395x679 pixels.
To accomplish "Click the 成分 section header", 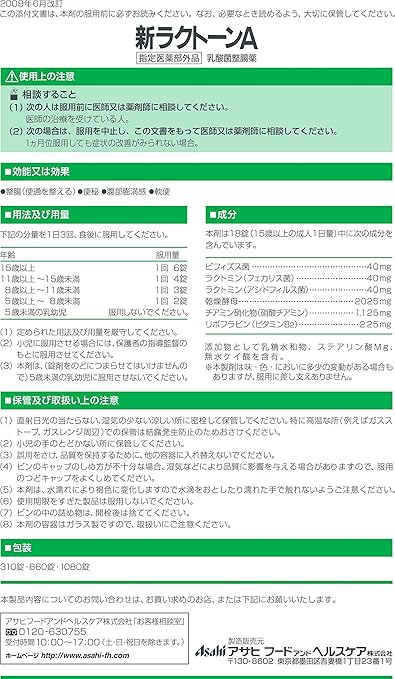I will click(x=299, y=214).
